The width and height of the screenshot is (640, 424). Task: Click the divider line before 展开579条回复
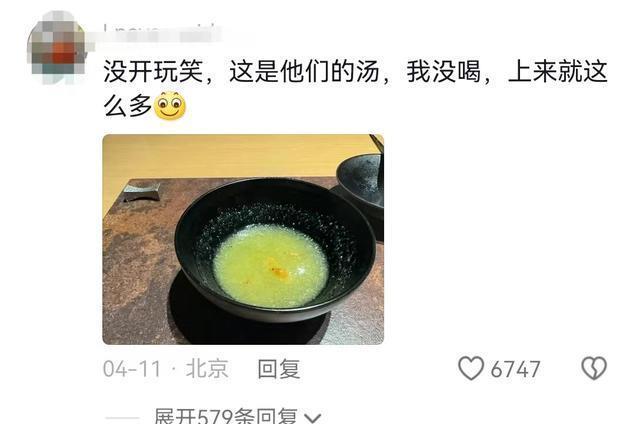tap(122, 417)
